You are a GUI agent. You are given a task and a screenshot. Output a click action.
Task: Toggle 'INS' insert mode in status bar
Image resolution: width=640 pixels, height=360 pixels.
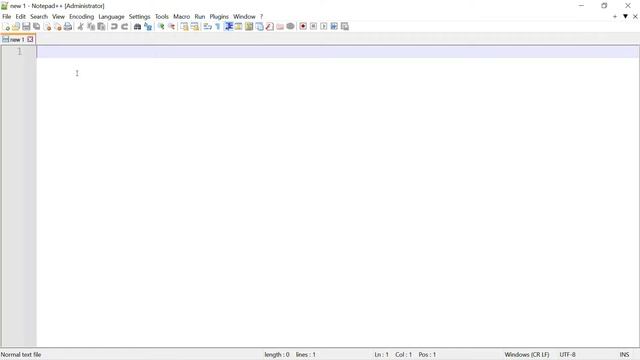tap(624, 355)
